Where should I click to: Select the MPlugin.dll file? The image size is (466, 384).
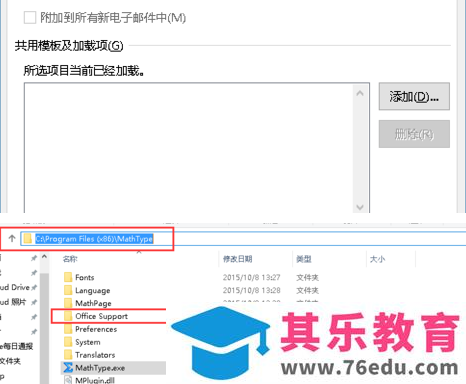(x=95, y=380)
